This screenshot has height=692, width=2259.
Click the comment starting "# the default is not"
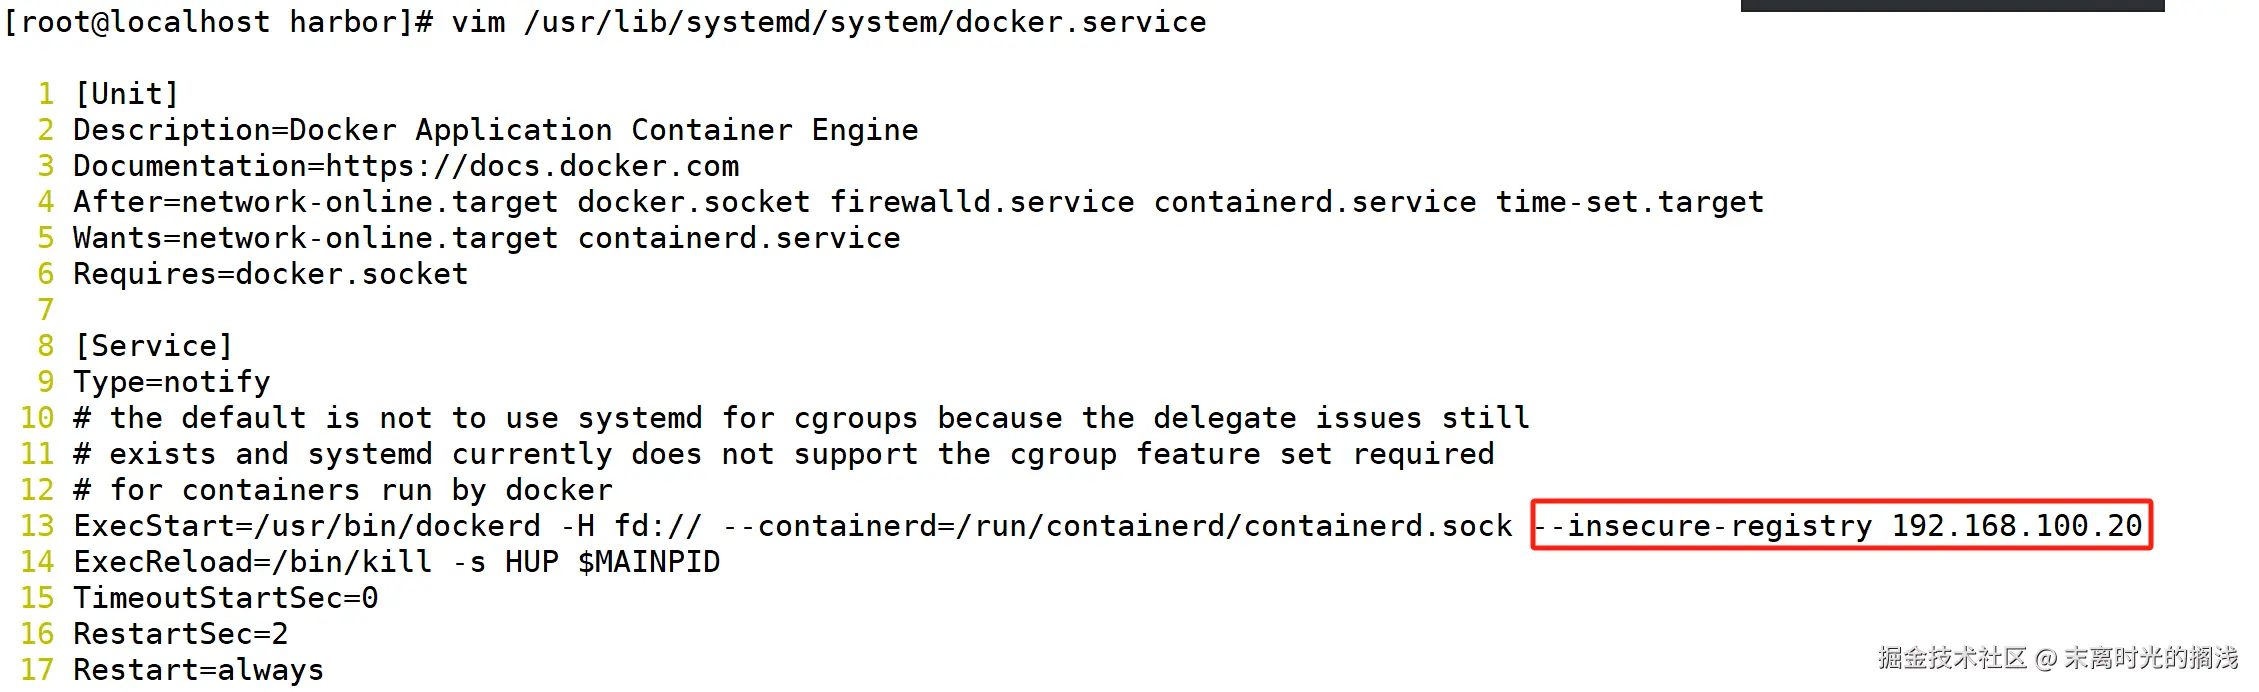[801, 418]
